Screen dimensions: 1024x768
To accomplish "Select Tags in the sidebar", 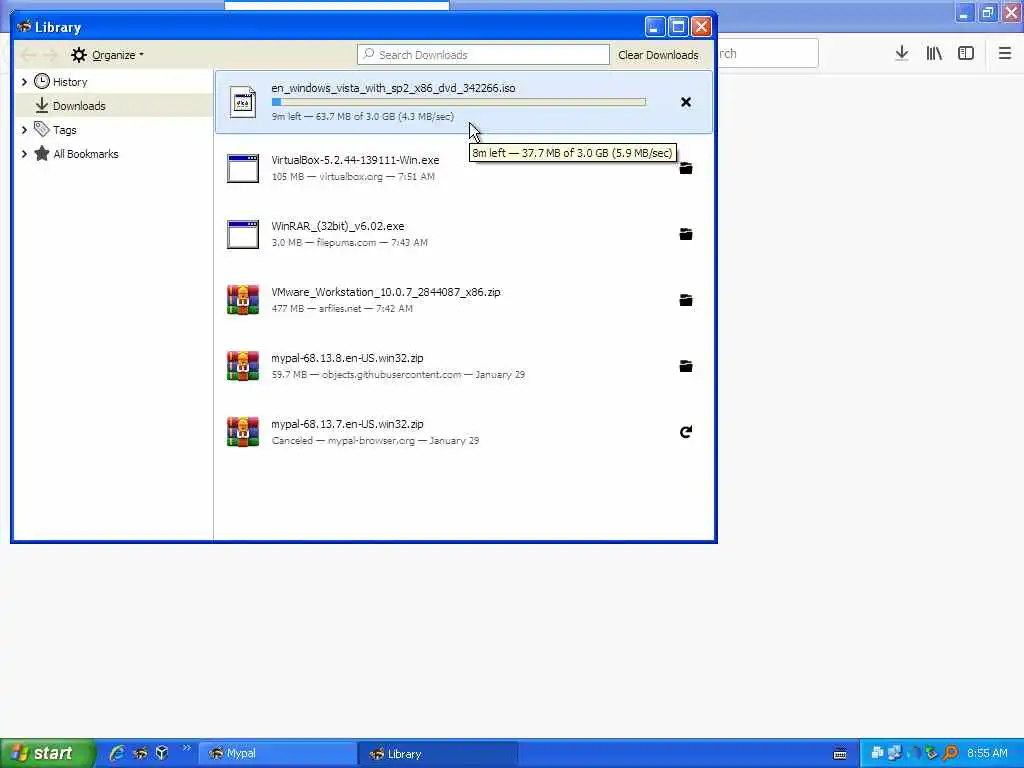I will coord(114,130).
